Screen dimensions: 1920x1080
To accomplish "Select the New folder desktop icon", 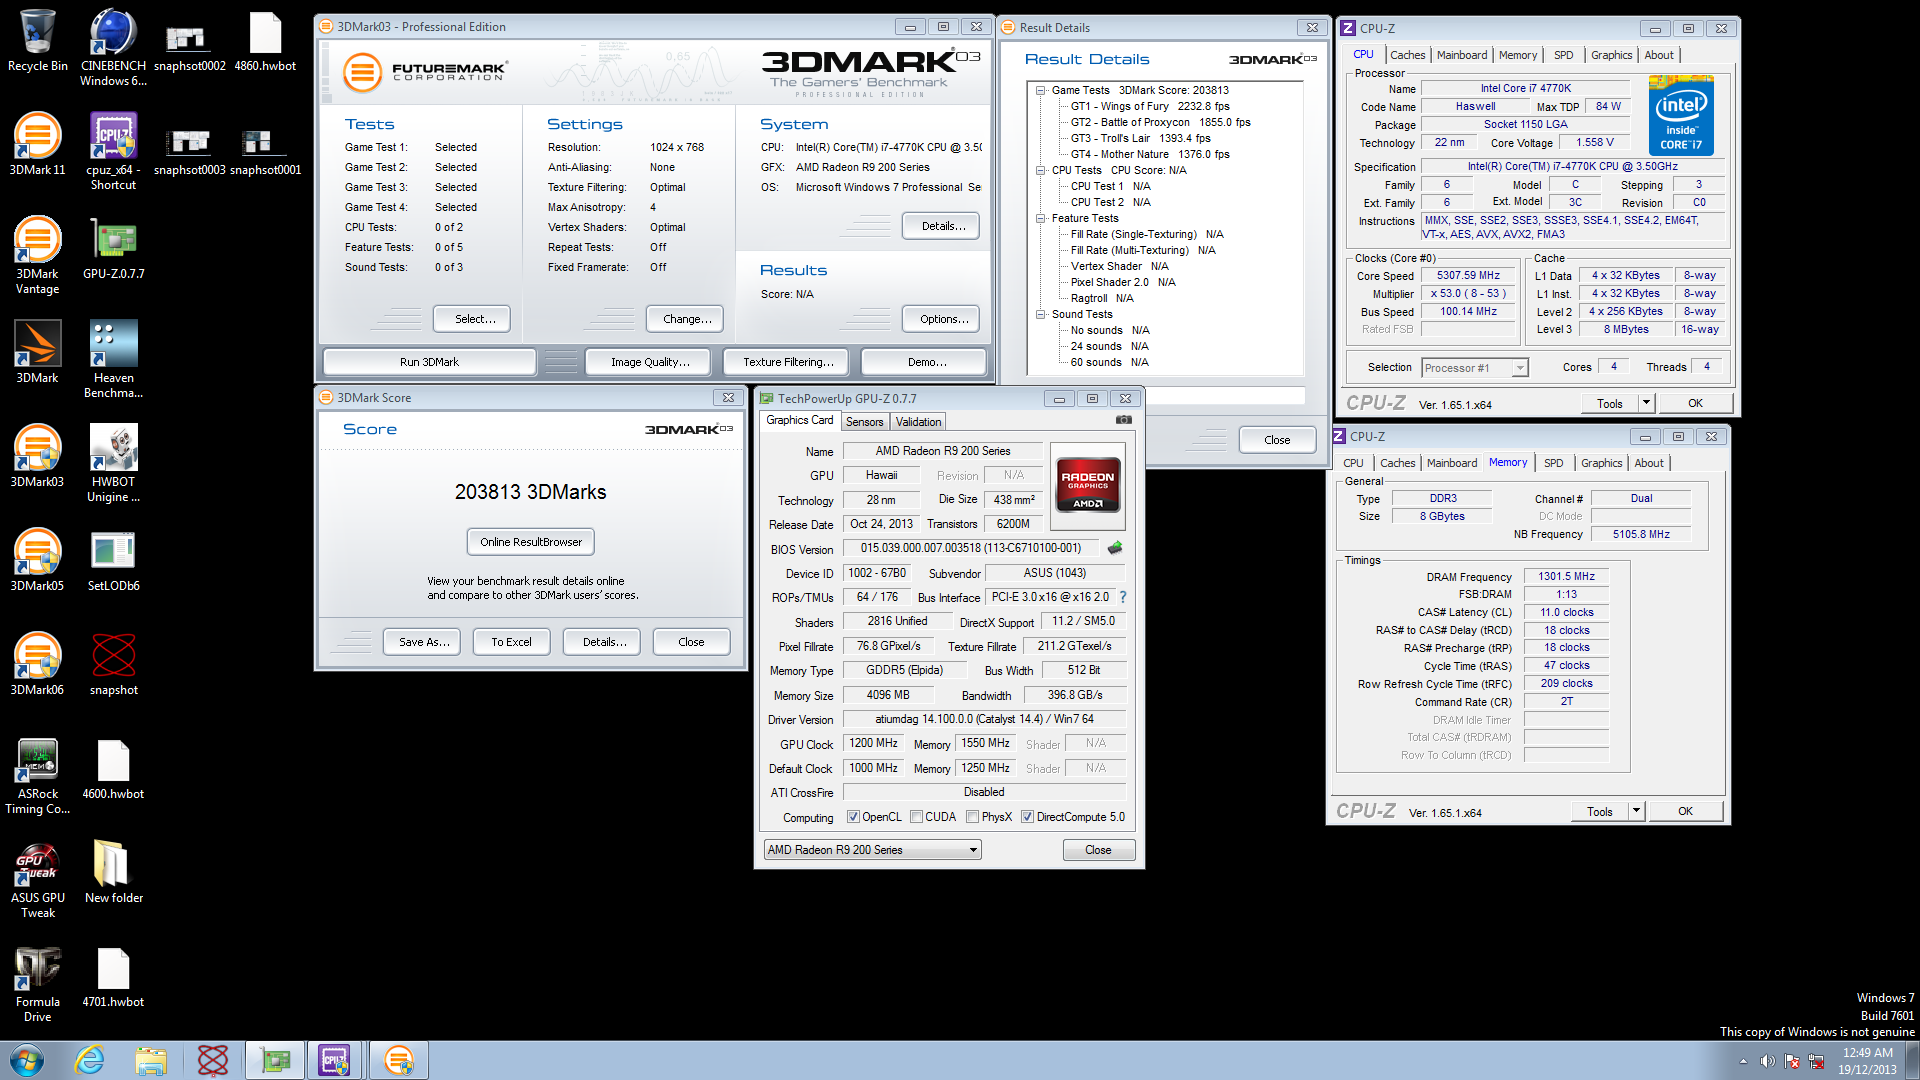I will click(x=113, y=872).
